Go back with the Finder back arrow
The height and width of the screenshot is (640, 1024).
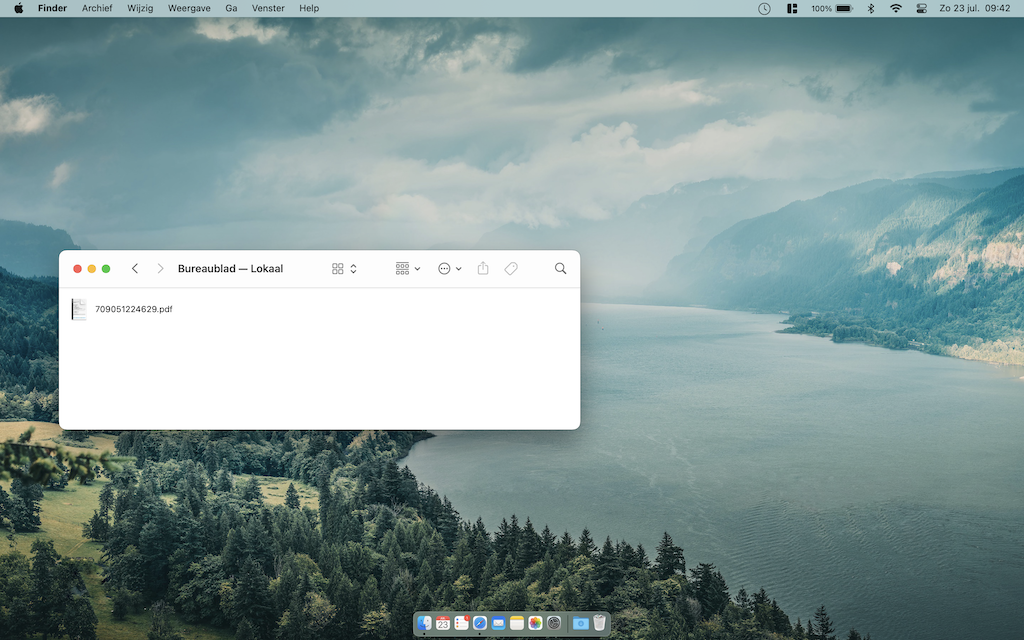[x=135, y=268]
